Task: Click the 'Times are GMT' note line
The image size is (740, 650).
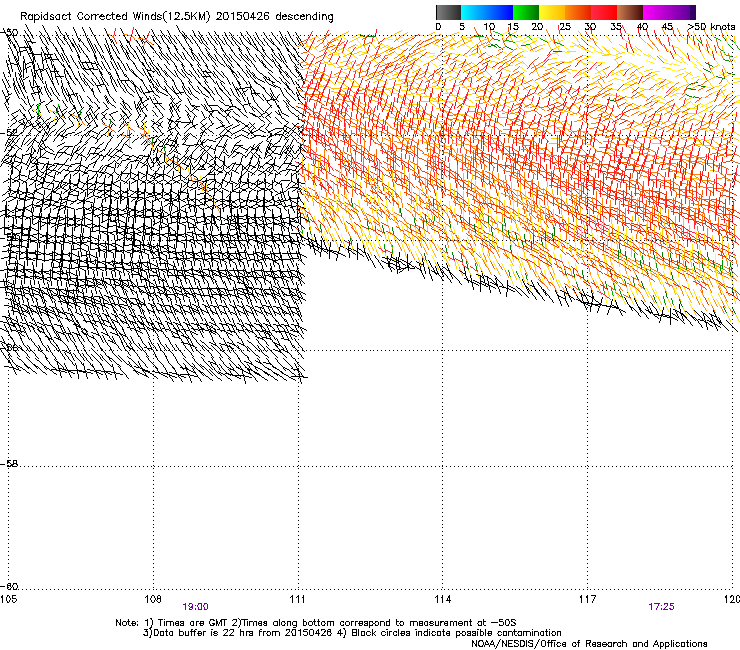Action: click(316, 623)
